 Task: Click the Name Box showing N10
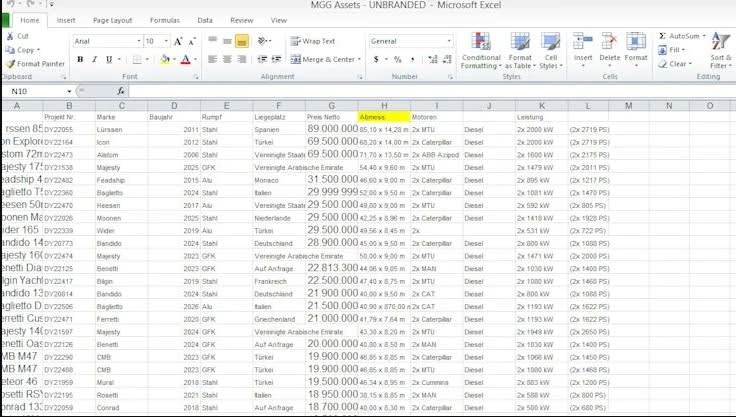[x=36, y=91]
